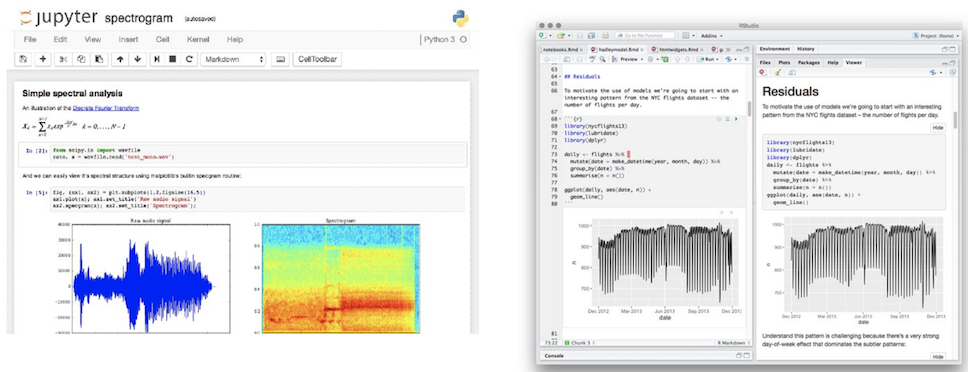The height and width of the screenshot is (372, 968).
Task: Cut the selected cell with the scissors icon
Action: 62,59
